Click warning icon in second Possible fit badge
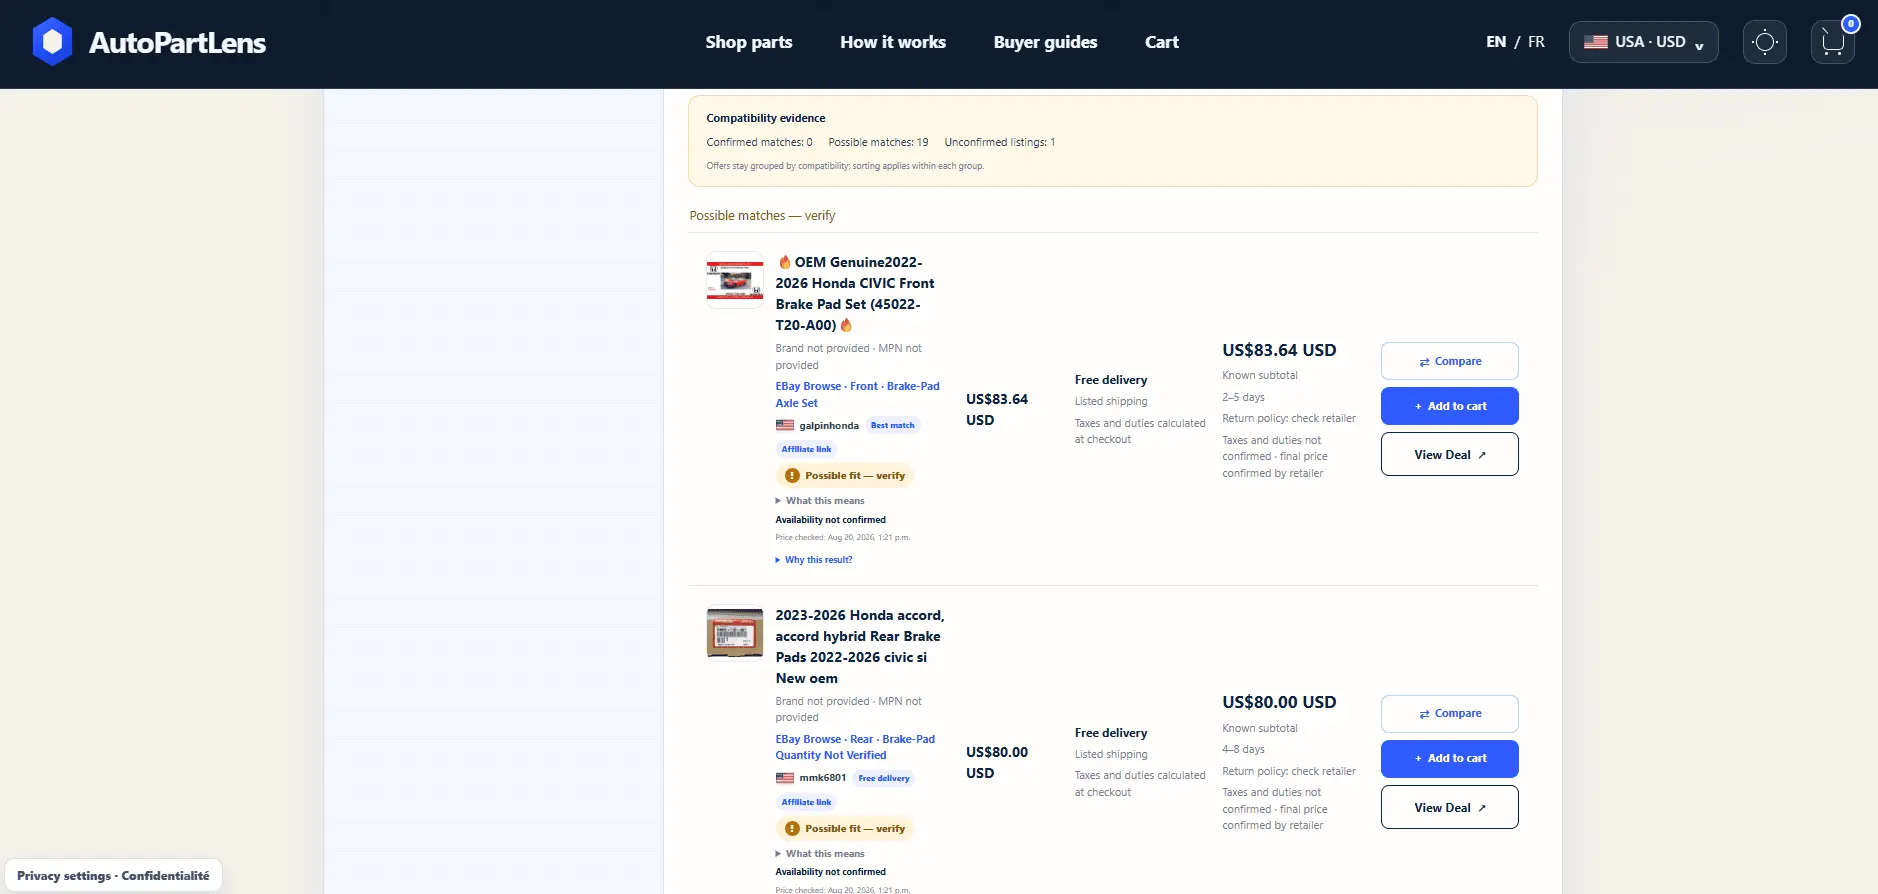The image size is (1878, 894). 792,829
